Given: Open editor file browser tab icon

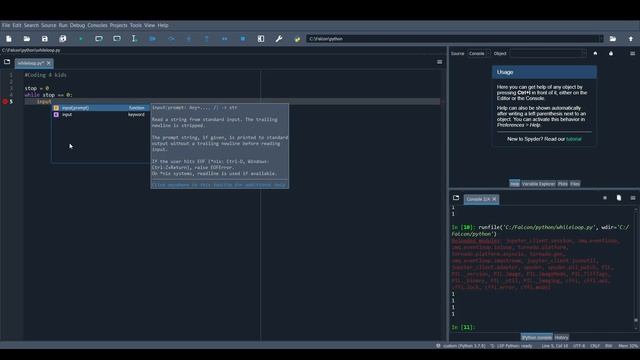Looking at the screenshot, I should click(7, 62).
